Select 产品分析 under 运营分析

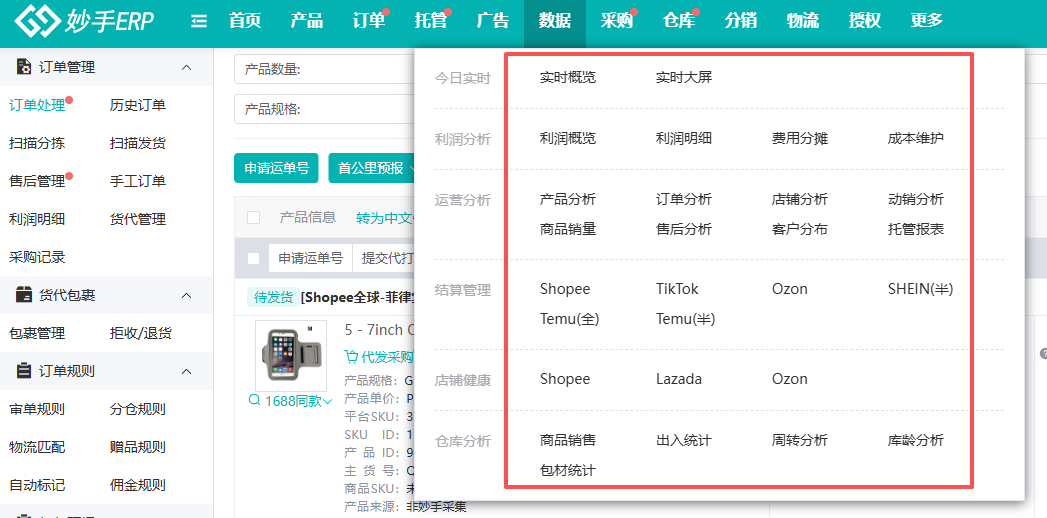coord(568,200)
